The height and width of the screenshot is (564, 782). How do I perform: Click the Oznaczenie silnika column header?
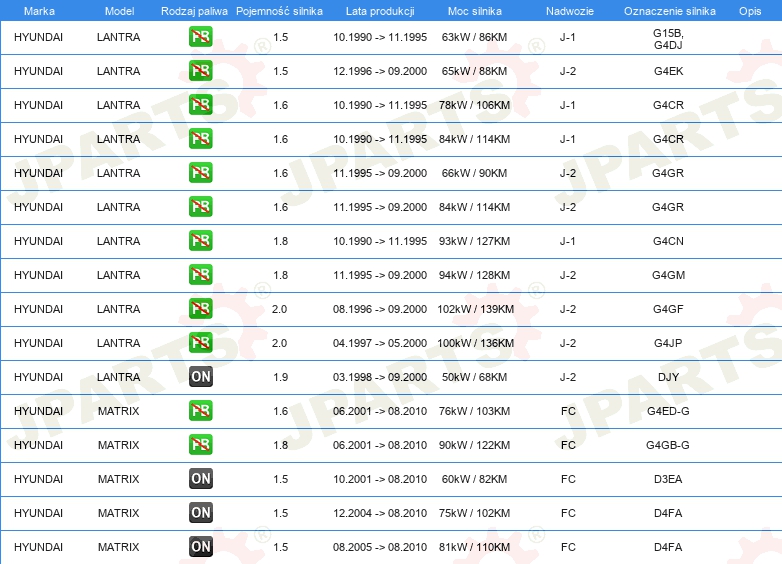coord(670,11)
